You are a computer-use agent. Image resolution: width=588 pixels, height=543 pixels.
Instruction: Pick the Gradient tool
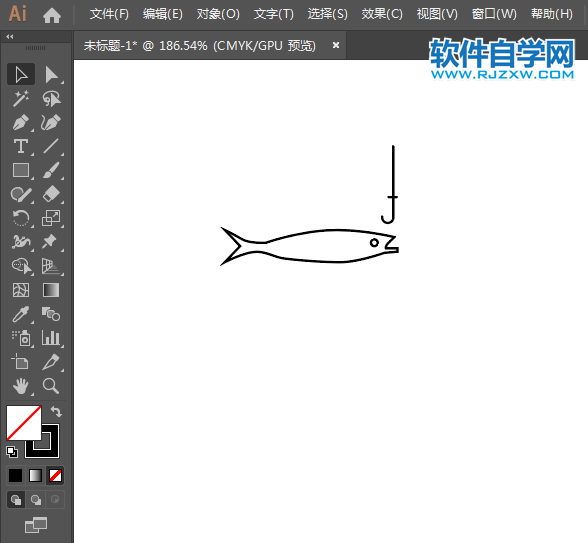pos(51,290)
